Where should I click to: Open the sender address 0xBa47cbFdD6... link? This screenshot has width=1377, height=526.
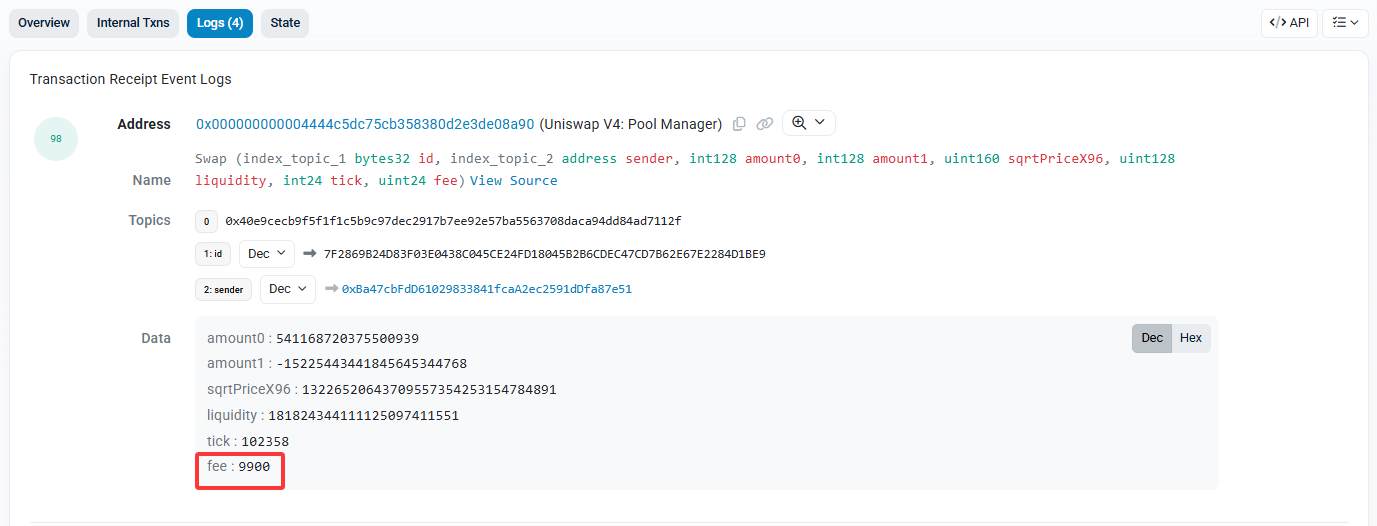pyautogui.click(x=487, y=289)
